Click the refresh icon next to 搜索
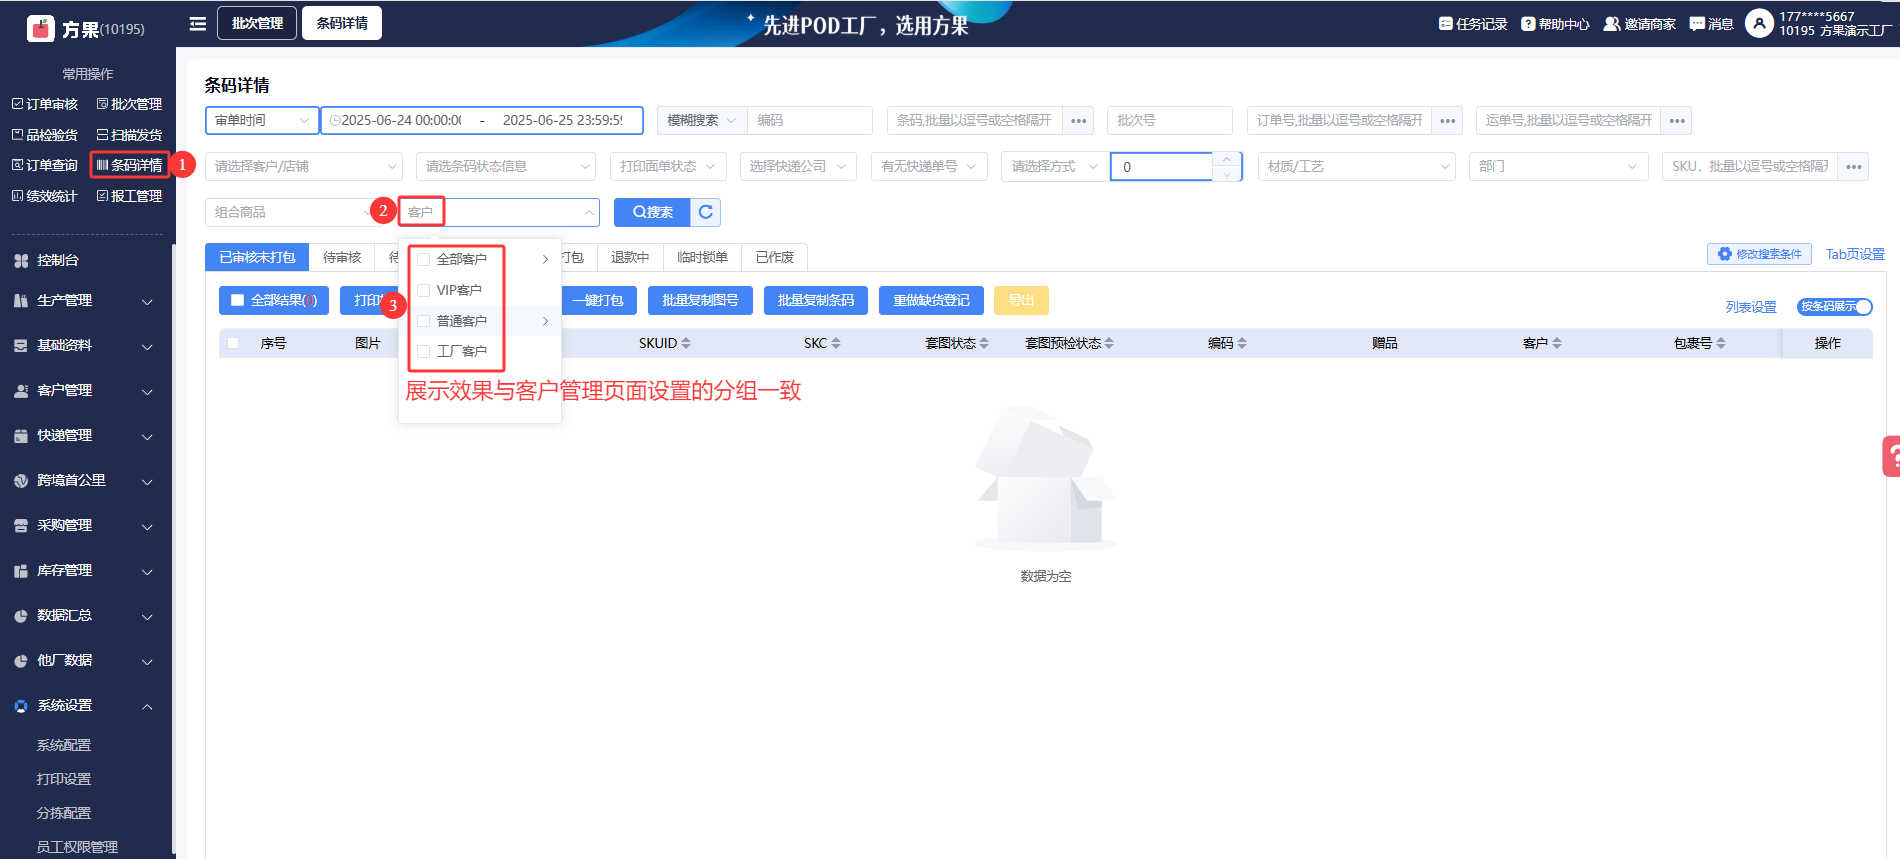Image resolution: width=1900 pixels, height=859 pixels. 706,212
